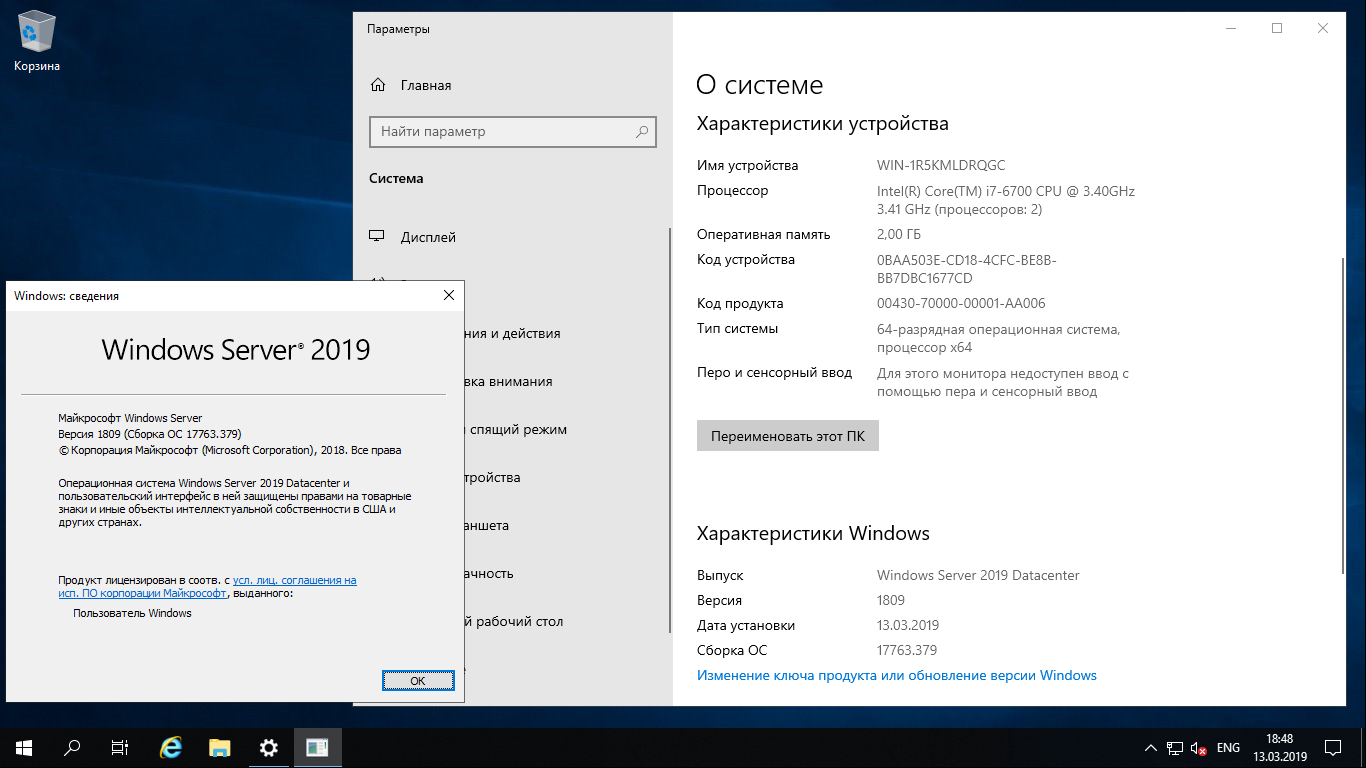Open the change product key link
This screenshot has width=1366, height=768.
coord(897,675)
